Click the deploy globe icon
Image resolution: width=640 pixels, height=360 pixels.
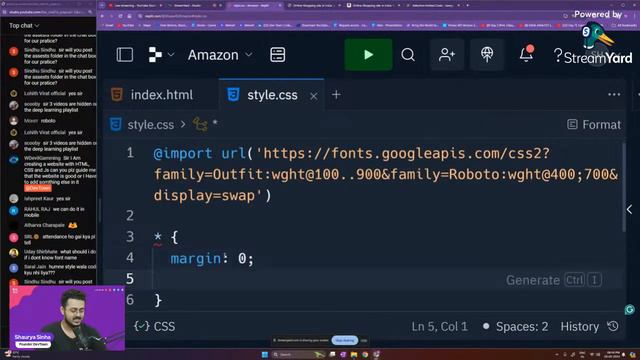point(487,55)
